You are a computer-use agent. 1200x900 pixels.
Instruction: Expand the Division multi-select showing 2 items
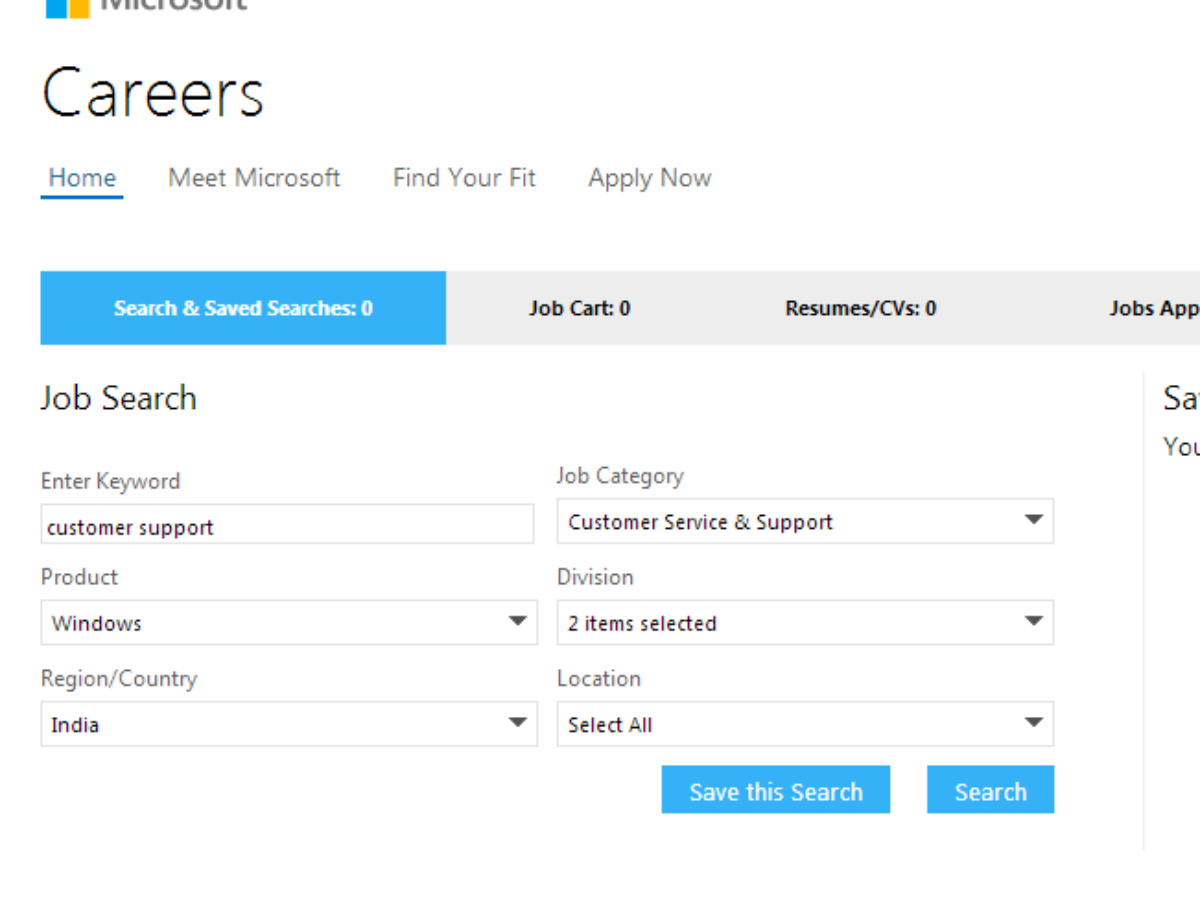(x=805, y=623)
